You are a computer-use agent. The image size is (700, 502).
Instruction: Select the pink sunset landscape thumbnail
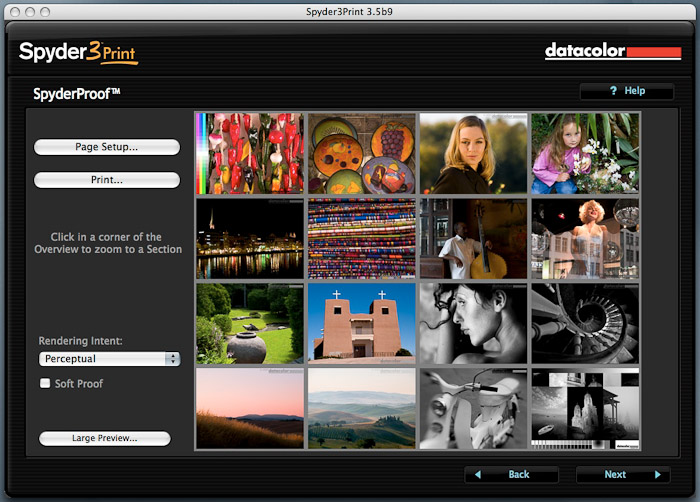pyautogui.click(x=250, y=408)
